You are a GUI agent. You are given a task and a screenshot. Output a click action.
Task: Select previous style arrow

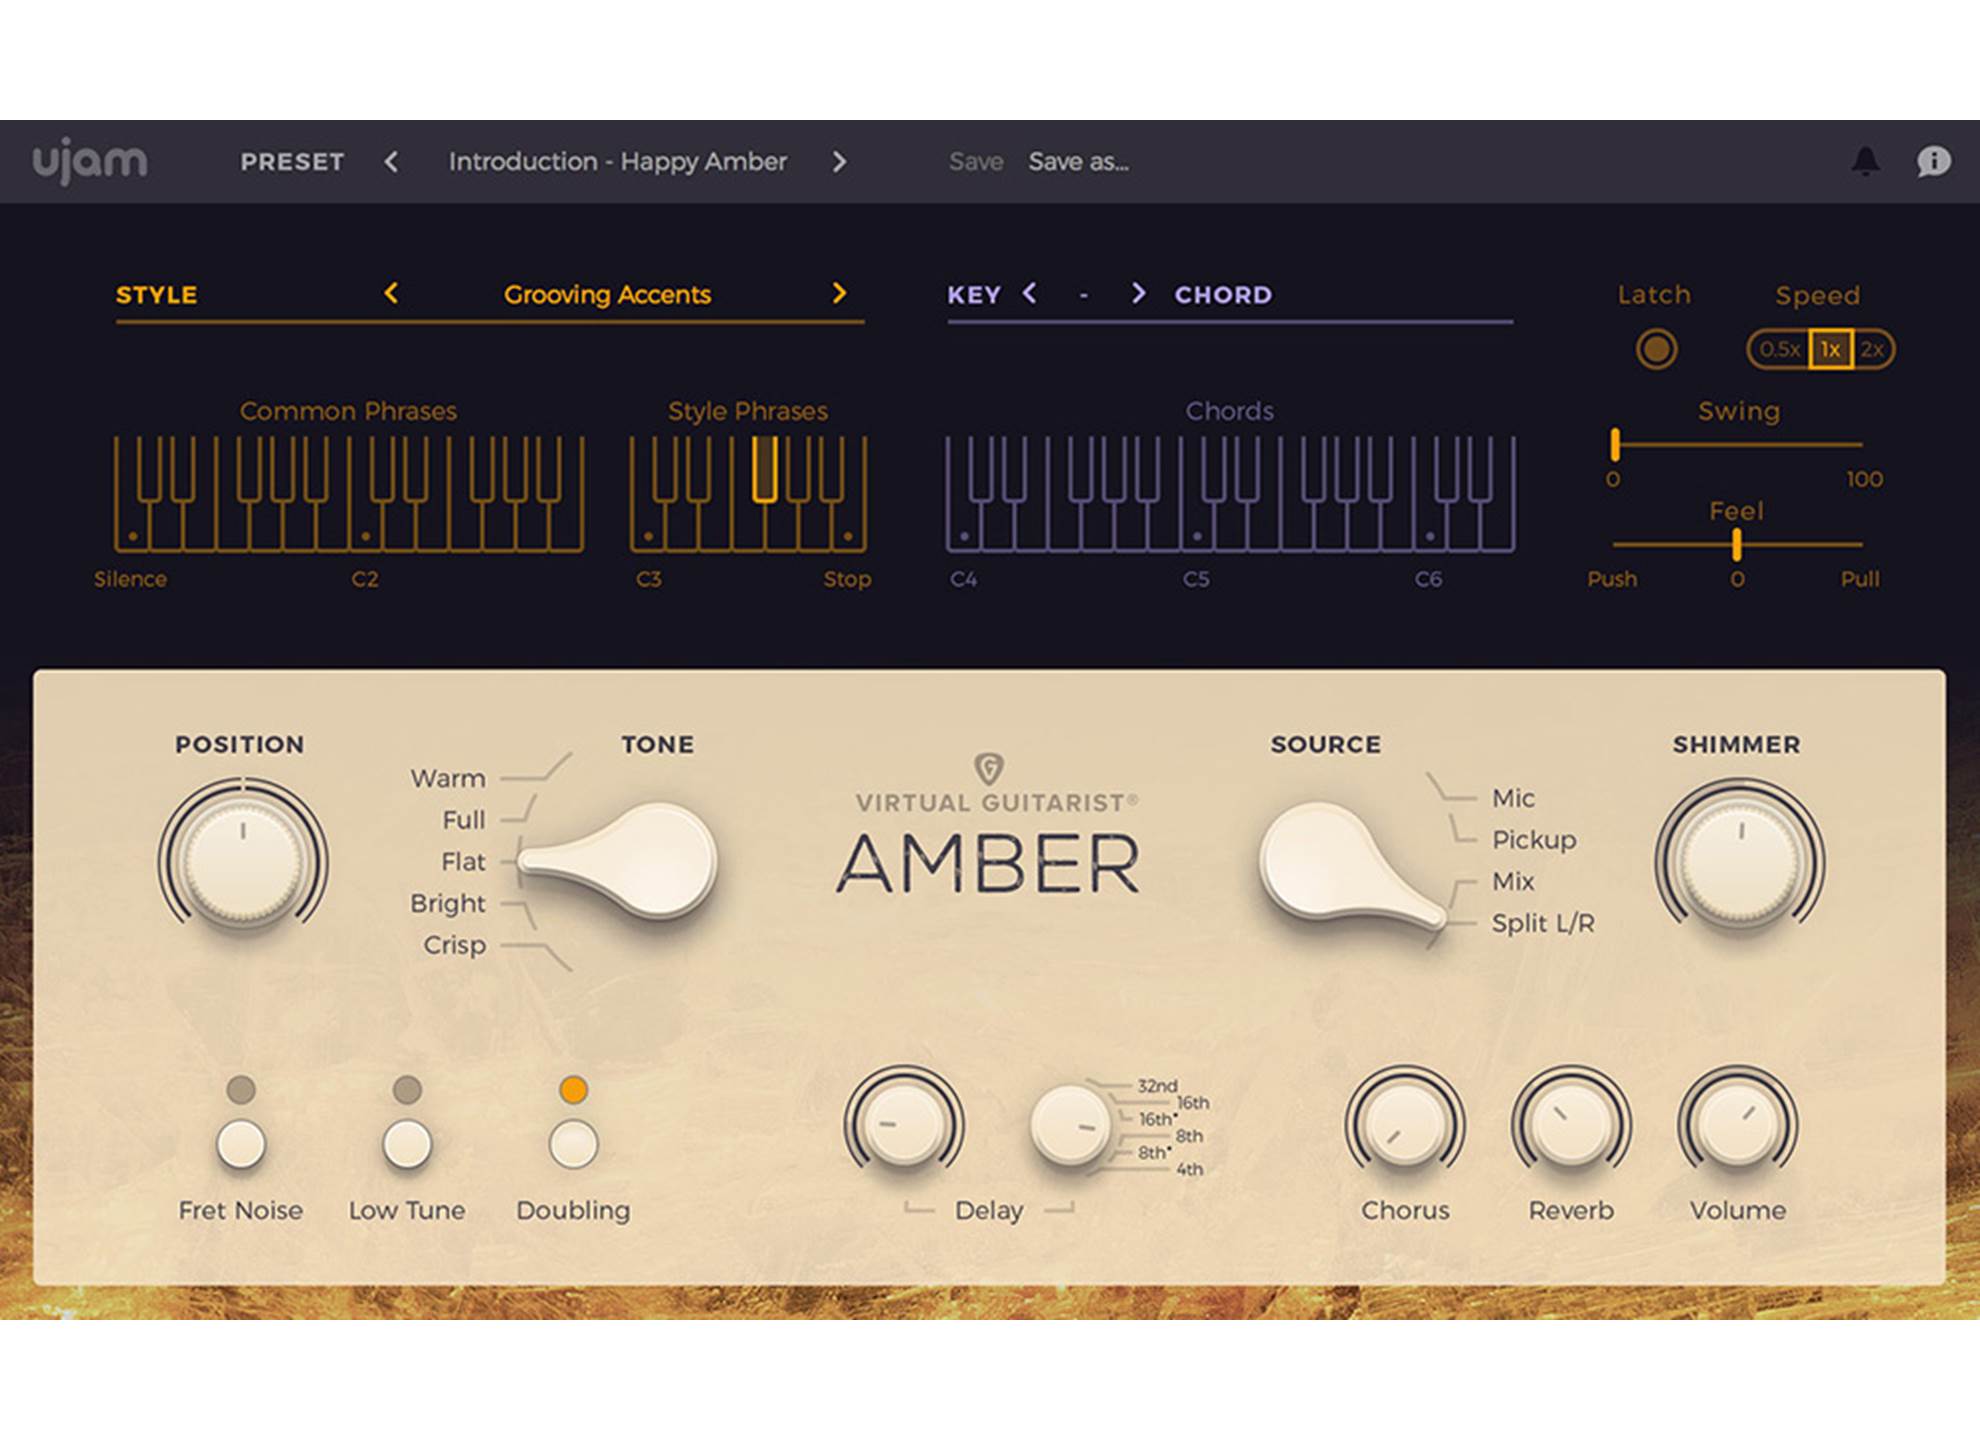391,293
